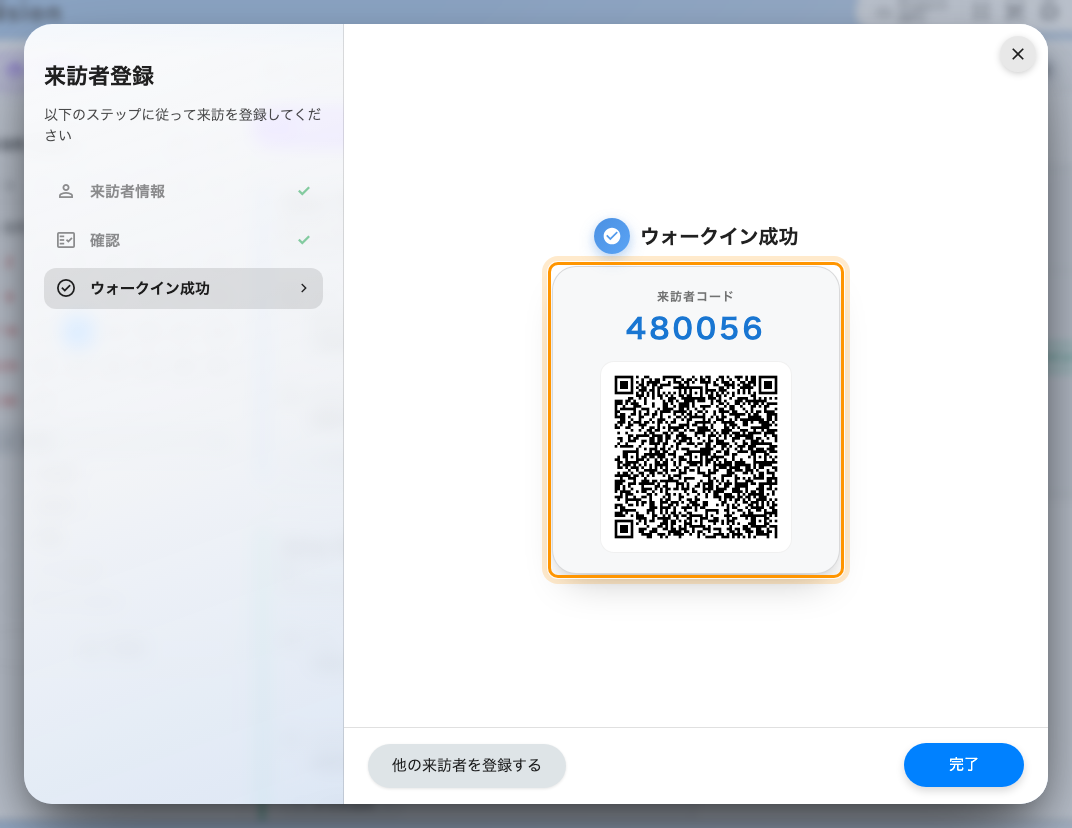Click the visitor code 480056
Image resolution: width=1072 pixels, height=828 pixels.
pyautogui.click(x=695, y=328)
